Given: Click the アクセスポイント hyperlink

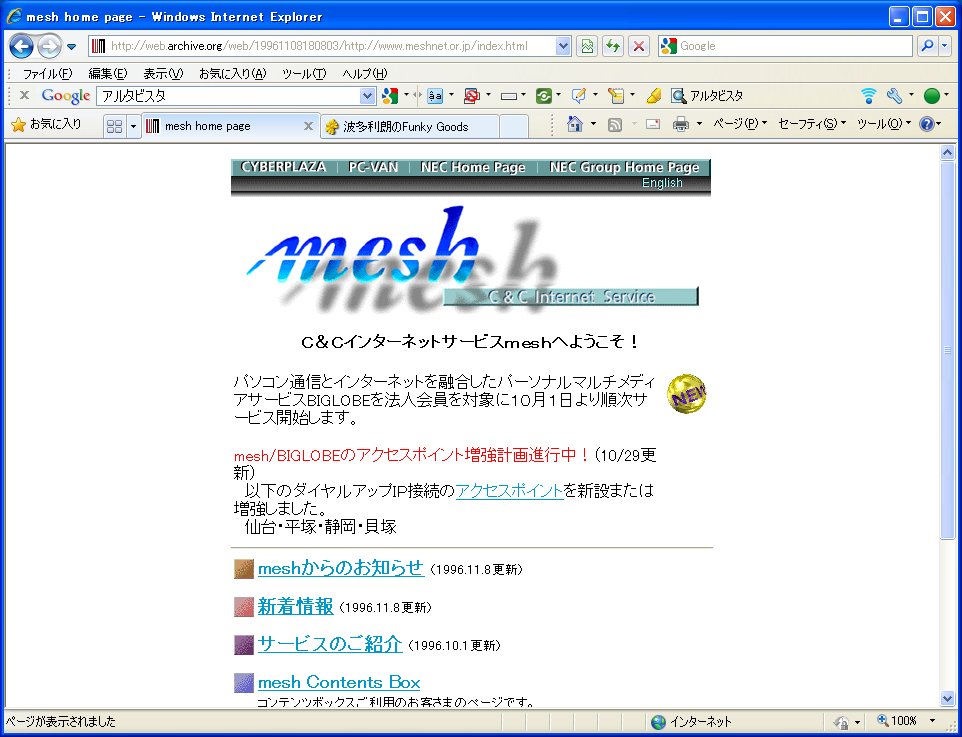Looking at the screenshot, I should (x=509, y=491).
